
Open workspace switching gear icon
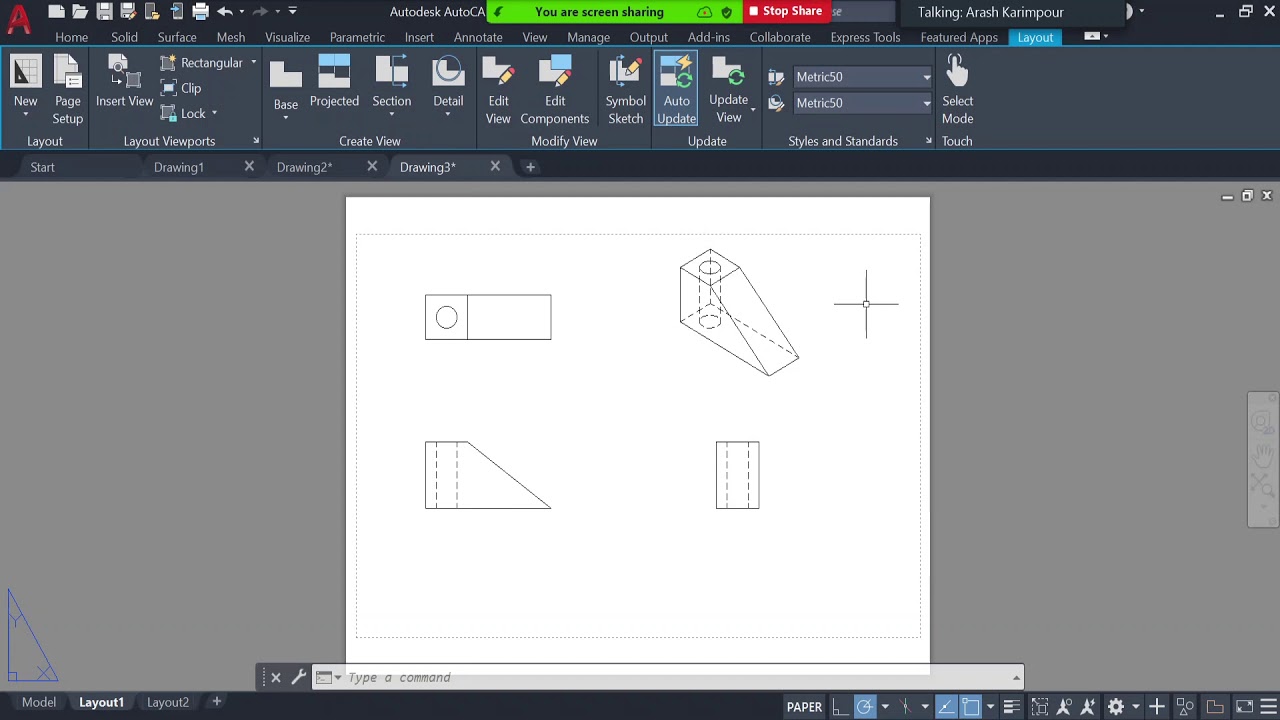point(1116,707)
